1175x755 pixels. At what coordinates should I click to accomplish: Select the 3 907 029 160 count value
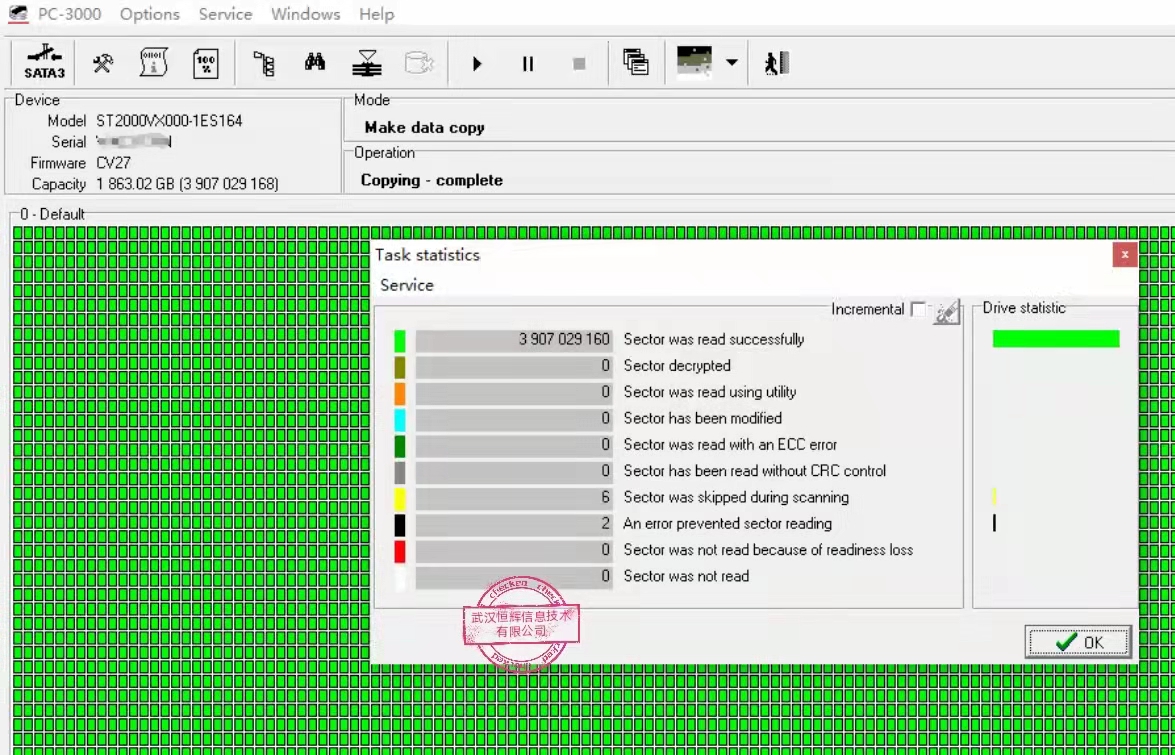[564, 339]
